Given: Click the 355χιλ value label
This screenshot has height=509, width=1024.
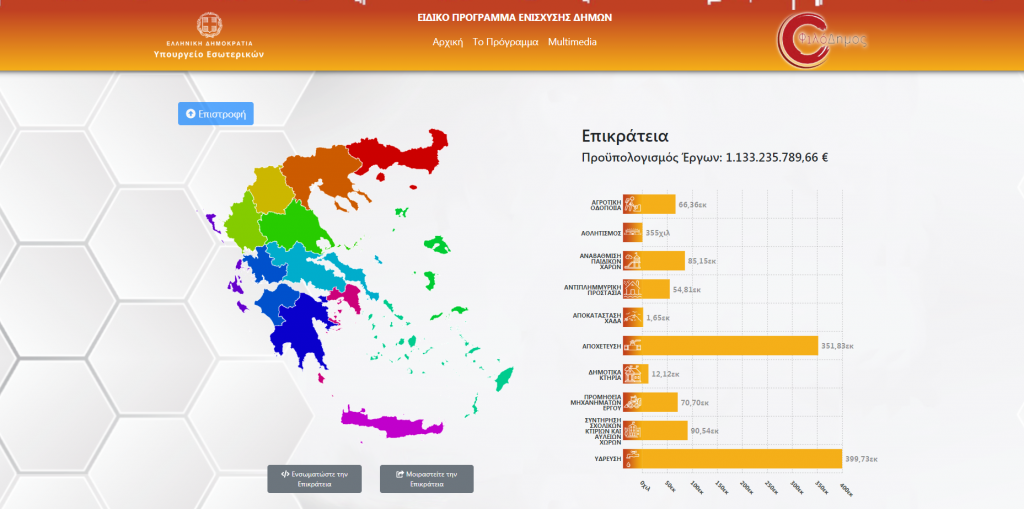Looking at the screenshot, I should pyautogui.click(x=658, y=233).
